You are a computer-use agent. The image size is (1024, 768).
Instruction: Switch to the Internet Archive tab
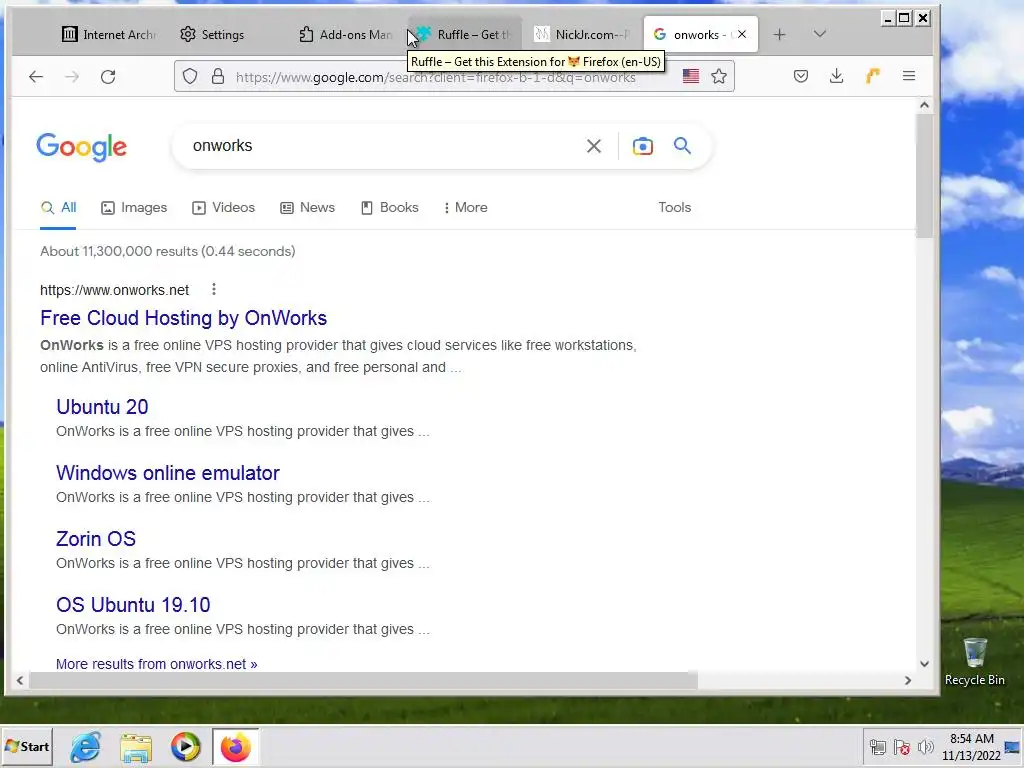pyautogui.click(x=108, y=35)
